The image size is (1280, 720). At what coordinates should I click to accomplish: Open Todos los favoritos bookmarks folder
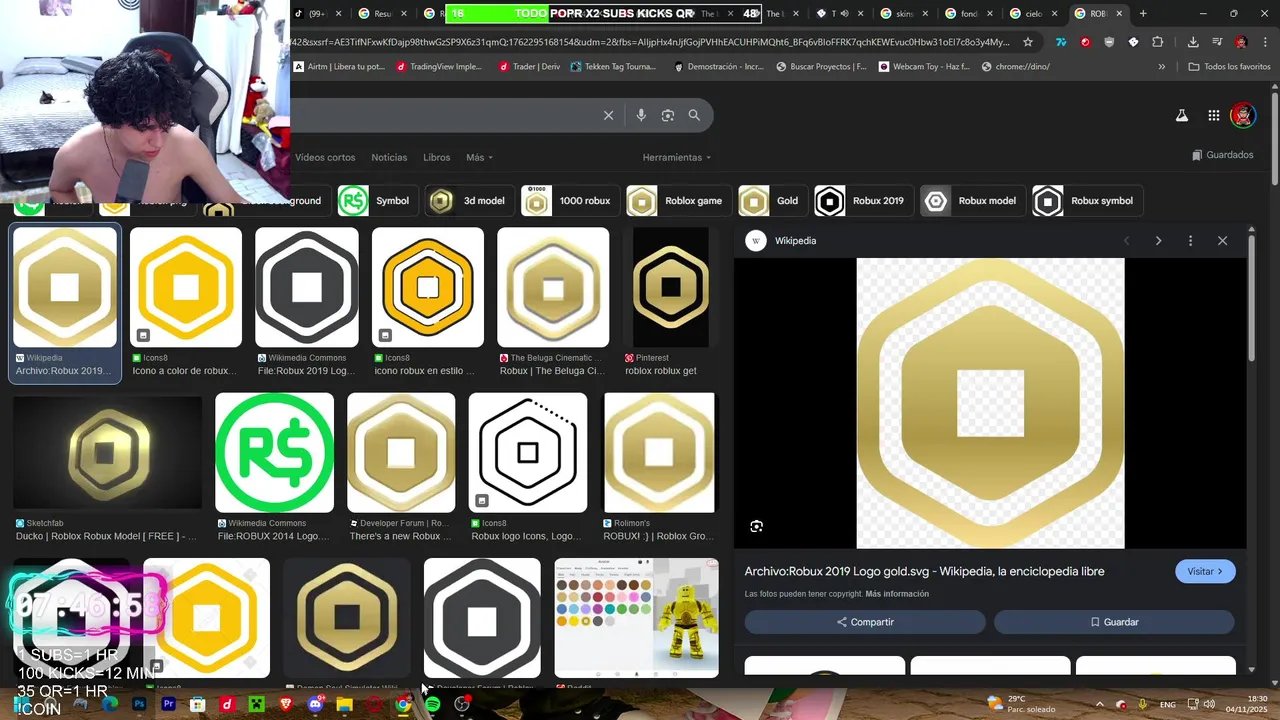coord(1229,67)
